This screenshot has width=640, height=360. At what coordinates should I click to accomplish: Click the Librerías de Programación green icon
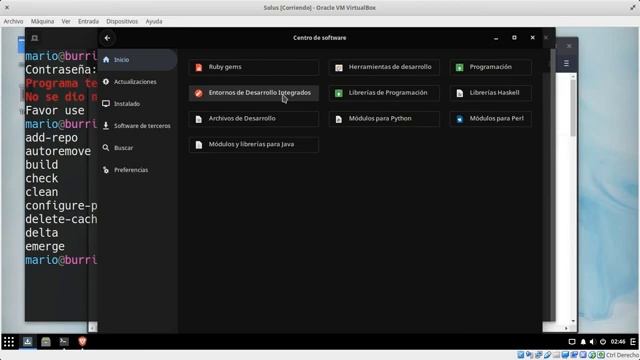click(339, 93)
